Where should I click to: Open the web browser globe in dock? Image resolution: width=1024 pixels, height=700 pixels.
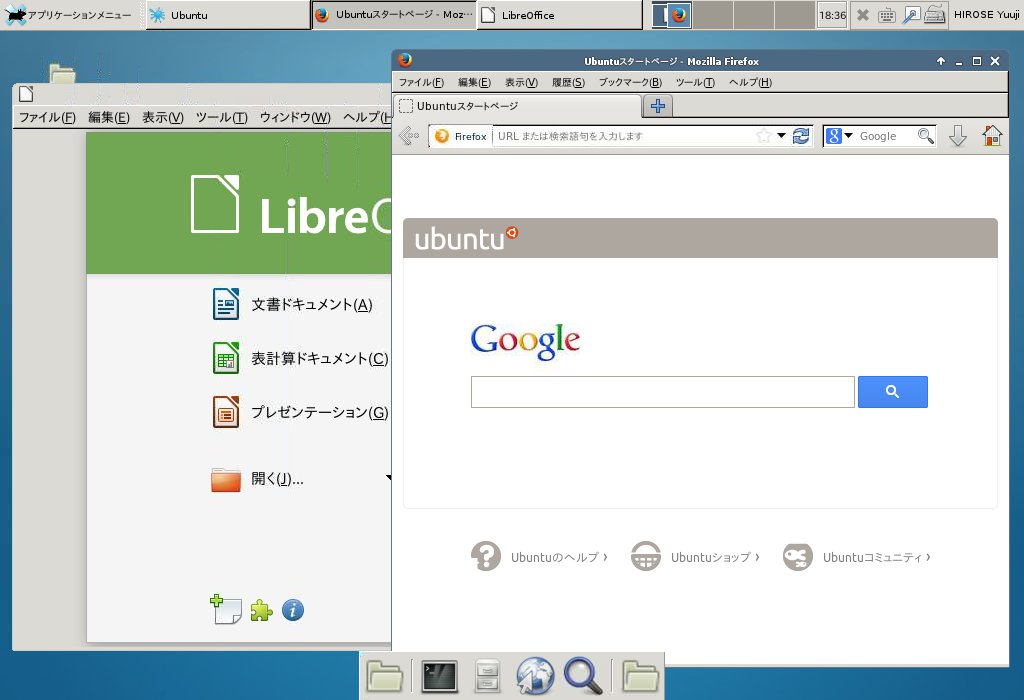[x=535, y=677]
